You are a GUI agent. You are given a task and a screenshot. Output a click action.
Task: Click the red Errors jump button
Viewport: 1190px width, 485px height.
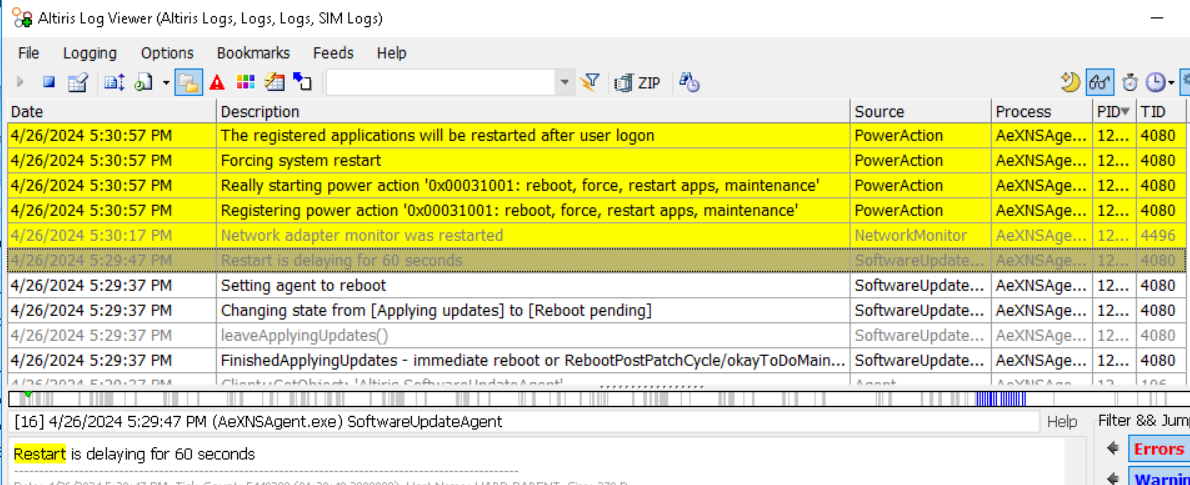pyautogui.click(x=1159, y=449)
